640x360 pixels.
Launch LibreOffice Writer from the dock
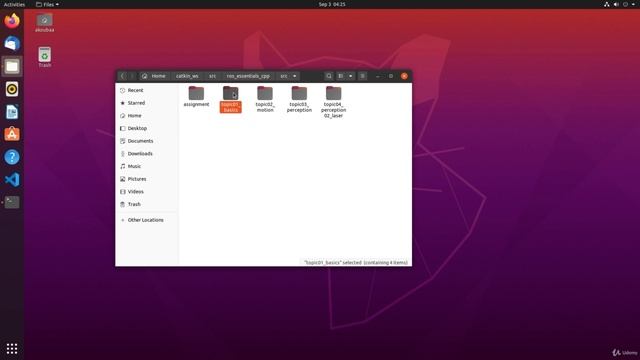[x=12, y=111]
